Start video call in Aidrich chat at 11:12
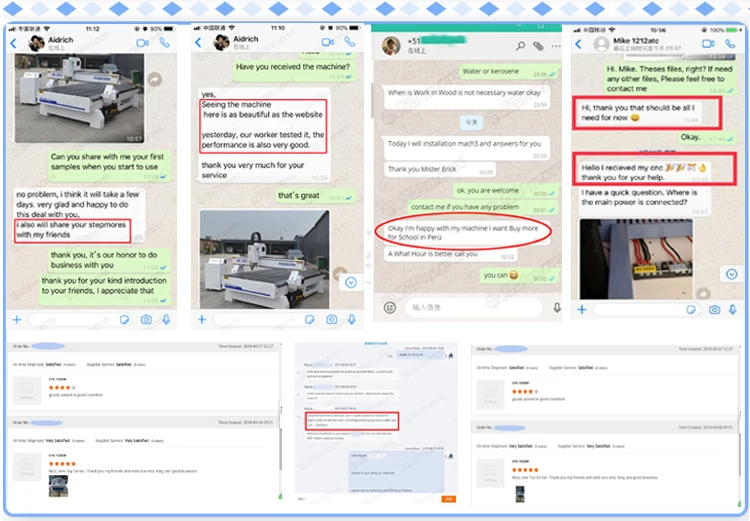This screenshot has height=521, width=750. (143, 43)
